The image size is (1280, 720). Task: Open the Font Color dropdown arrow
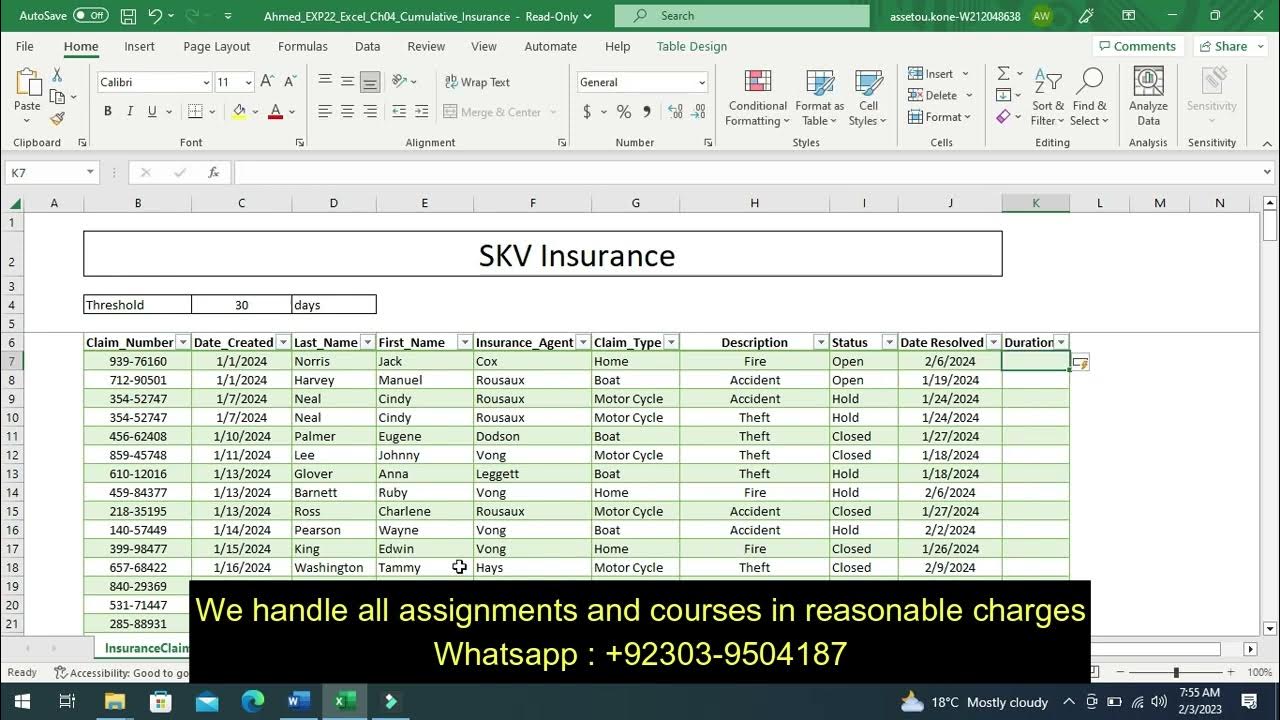pyautogui.click(x=292, y=112)
